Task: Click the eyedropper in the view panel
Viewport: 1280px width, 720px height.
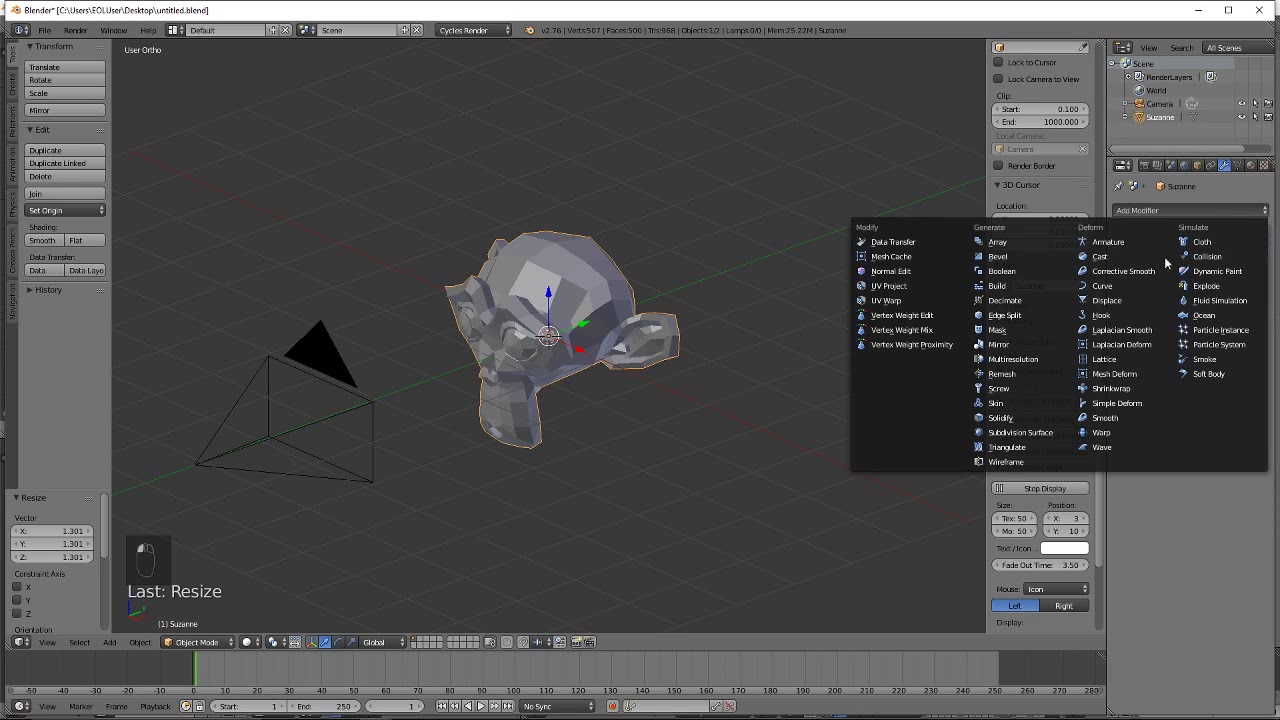Action: pyautogui.click(x=1083, y=47)
